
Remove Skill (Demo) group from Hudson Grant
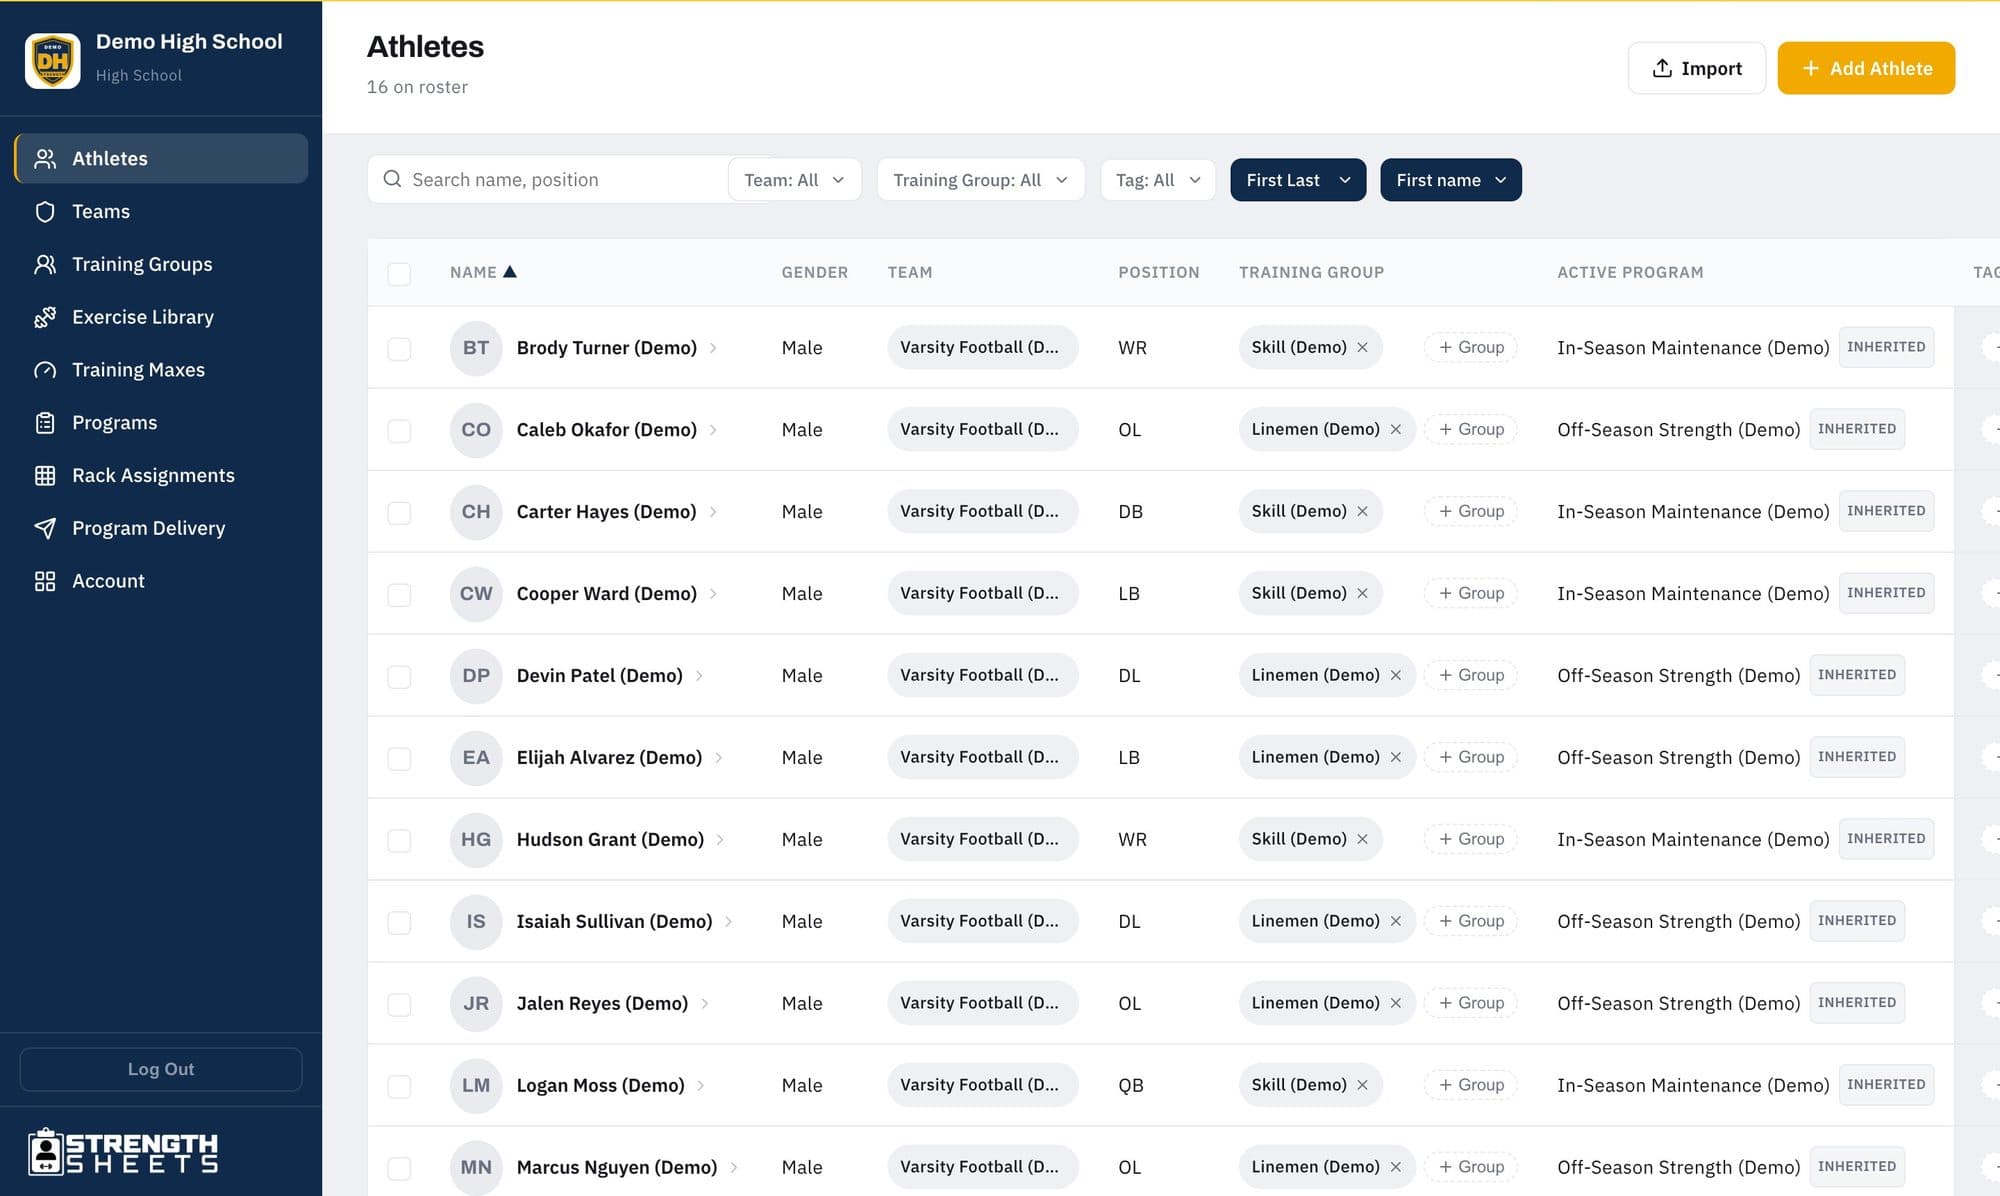tap(1362, 839)
